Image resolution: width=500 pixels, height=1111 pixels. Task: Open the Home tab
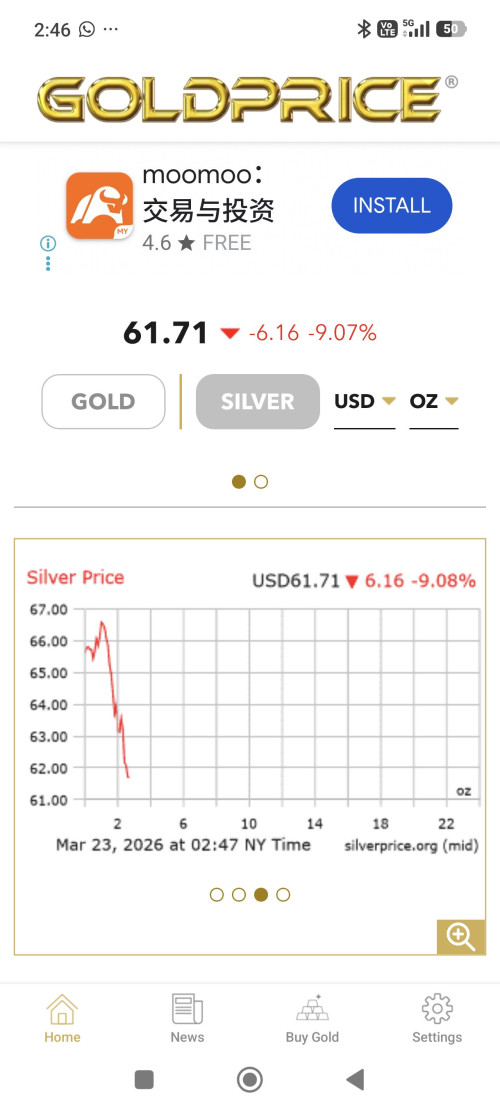62,1018
